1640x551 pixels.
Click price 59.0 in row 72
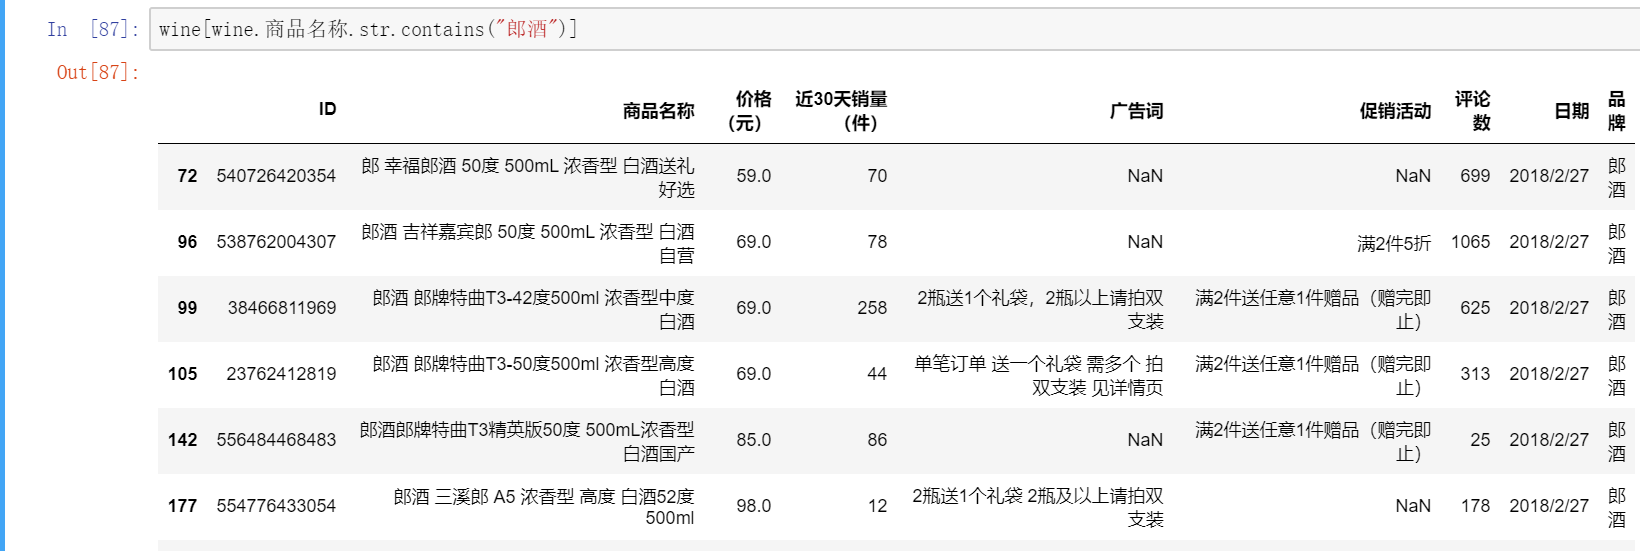pos(753,176)
